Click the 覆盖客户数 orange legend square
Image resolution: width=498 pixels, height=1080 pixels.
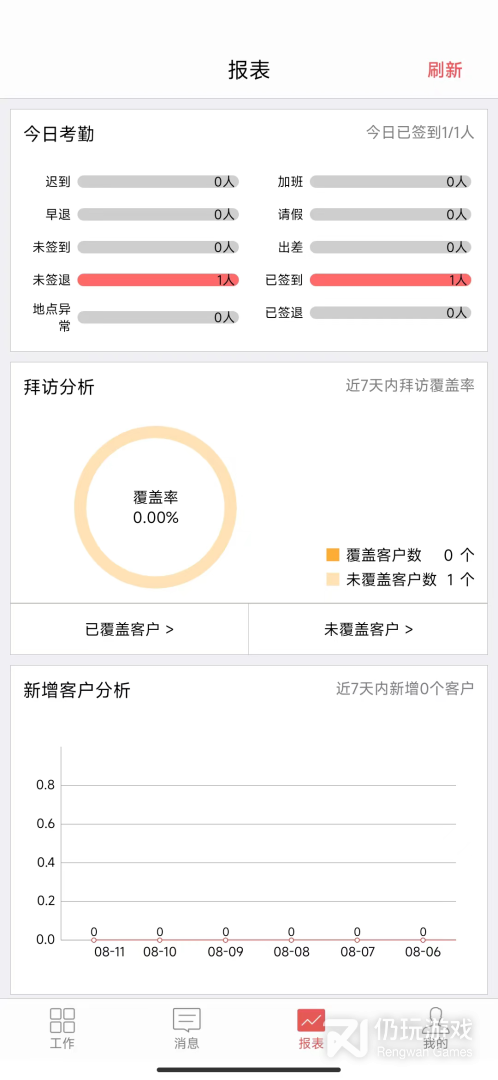click(333, 554)
